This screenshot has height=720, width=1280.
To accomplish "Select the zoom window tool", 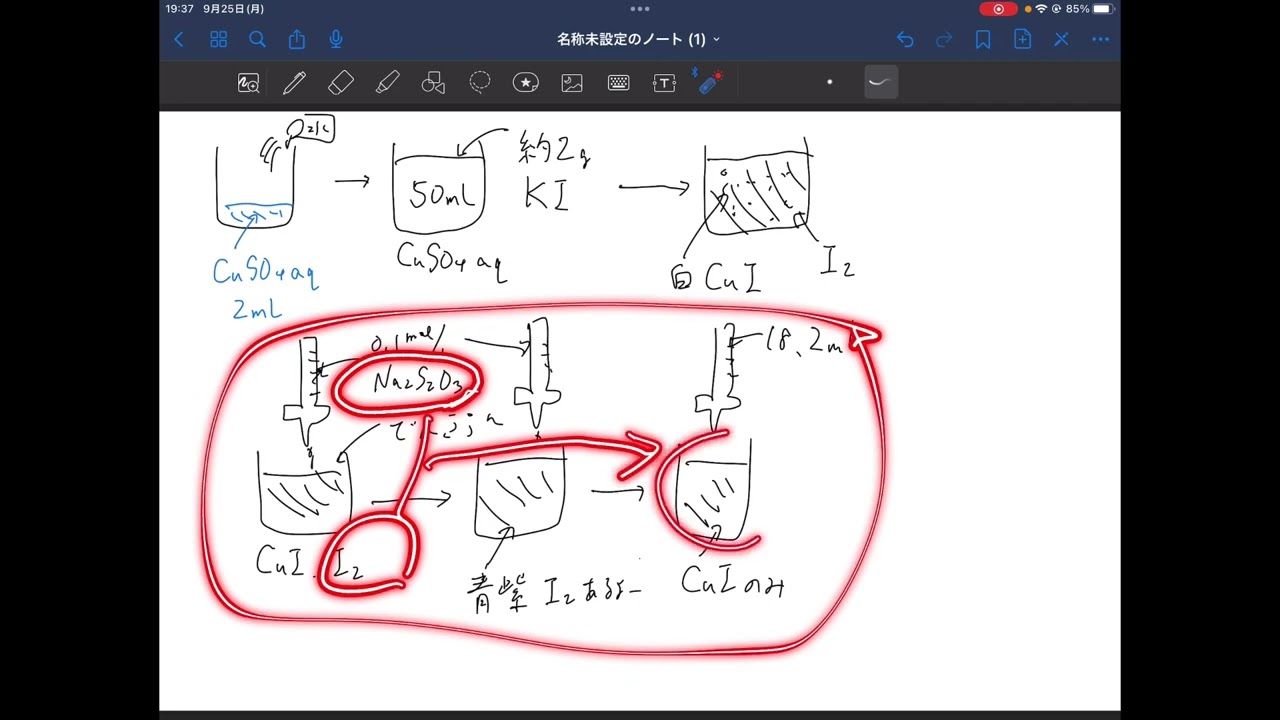I will click(248, 83).
